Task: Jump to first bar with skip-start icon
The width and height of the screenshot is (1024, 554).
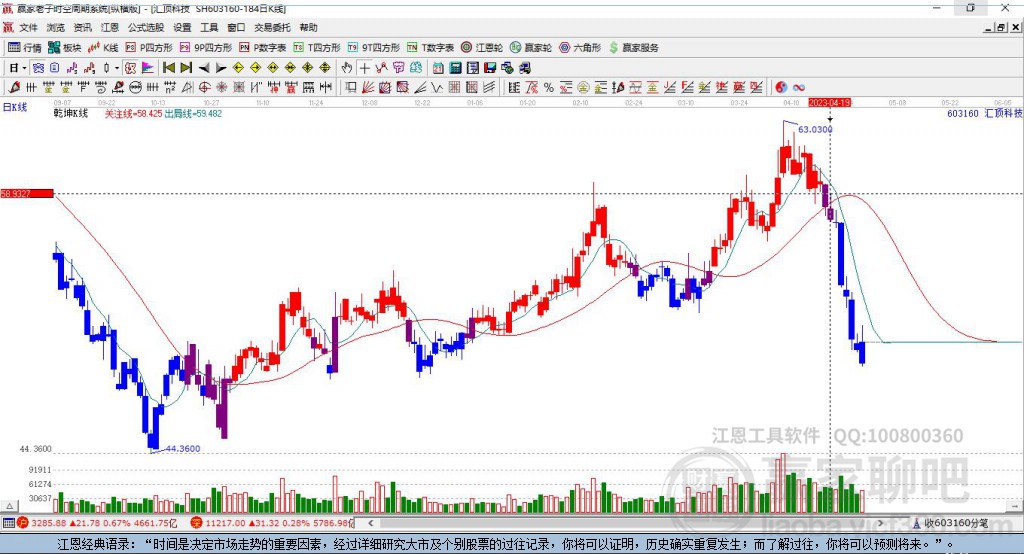Action: [x=168, y=68]
